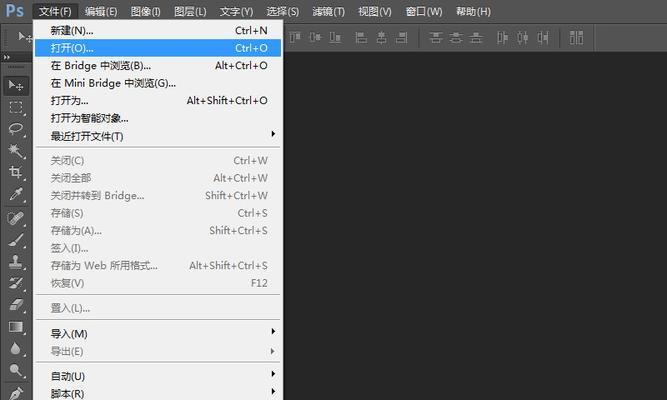Select the History Brush tool
The height and width of the screenshot is (400, 667).
point(16,284)
